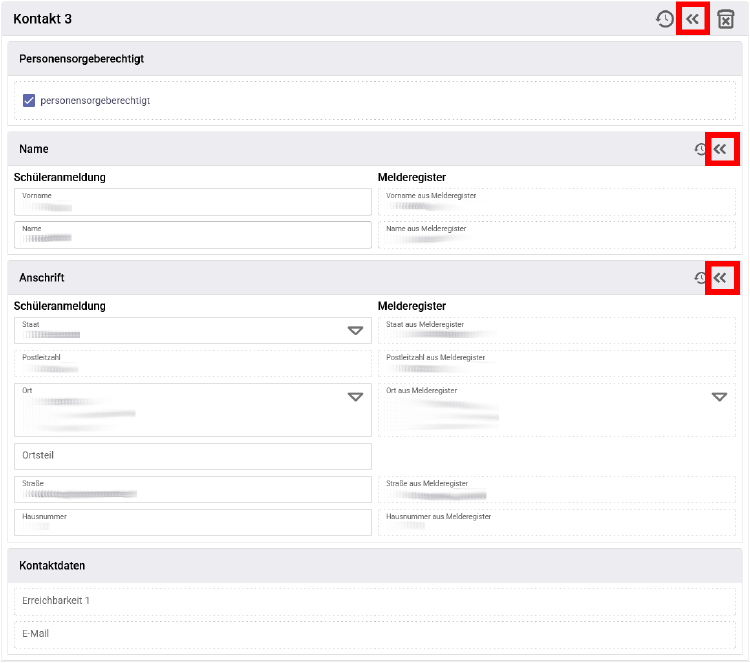Image resolution: width=750 pixels, height=663 pixels.
Task: Click the Ortsteil input field
Action: [x=193, y=456]
